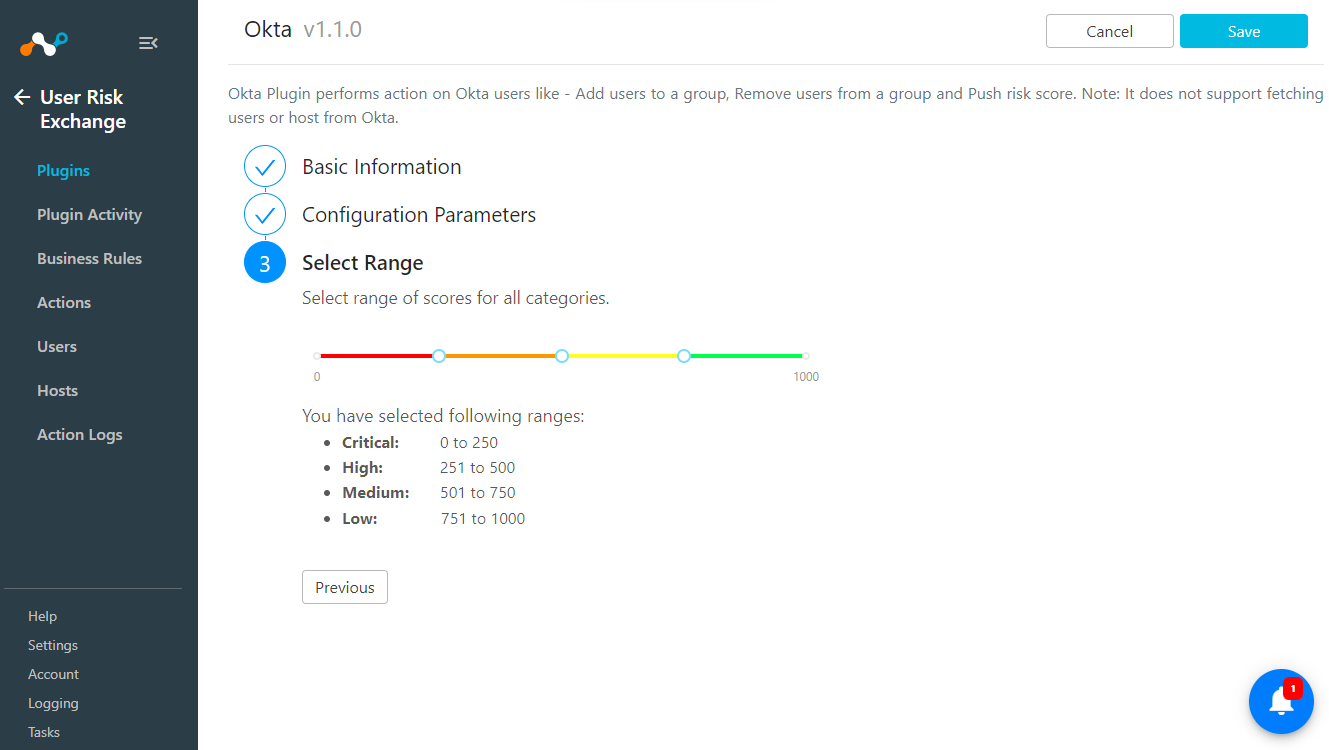Click the orange High range segment
Screen dimensions: 1329x750
point(500,356)
